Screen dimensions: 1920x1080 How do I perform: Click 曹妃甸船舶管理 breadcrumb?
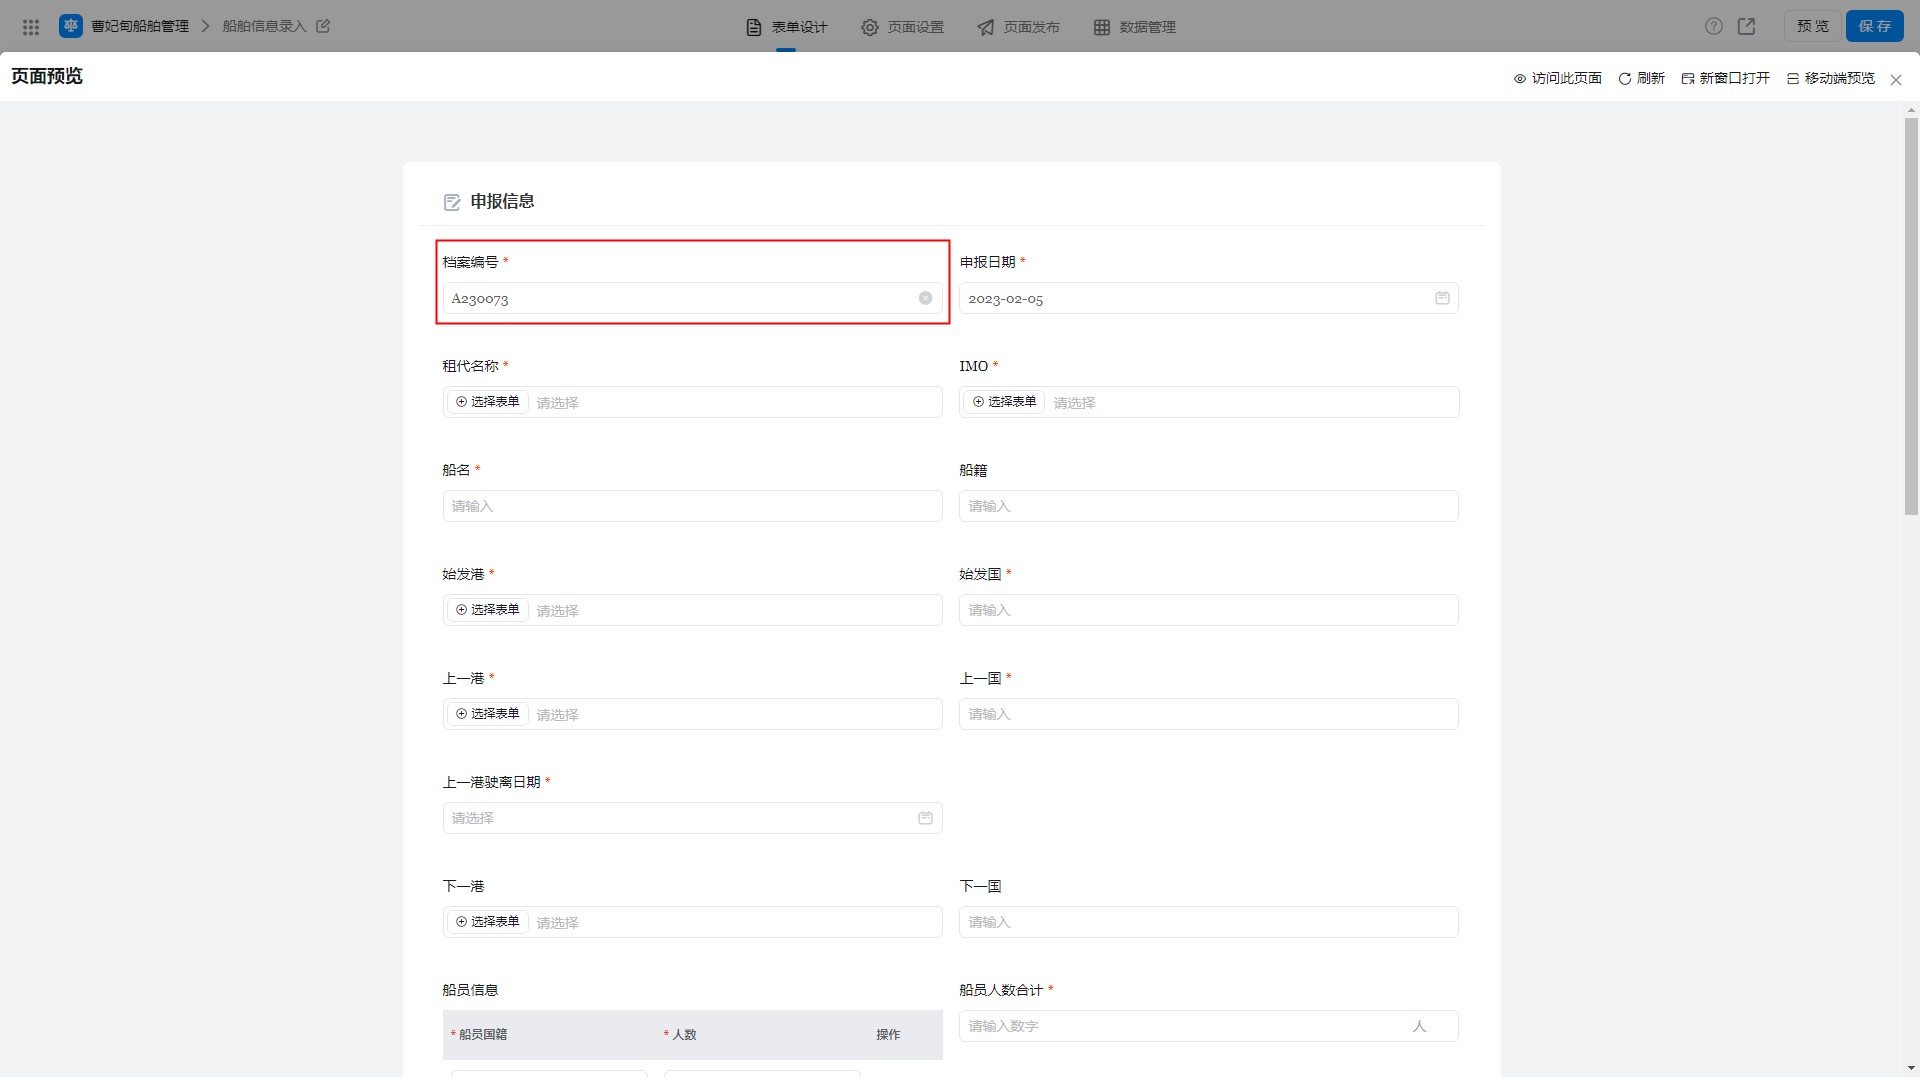tap(140, 26)
